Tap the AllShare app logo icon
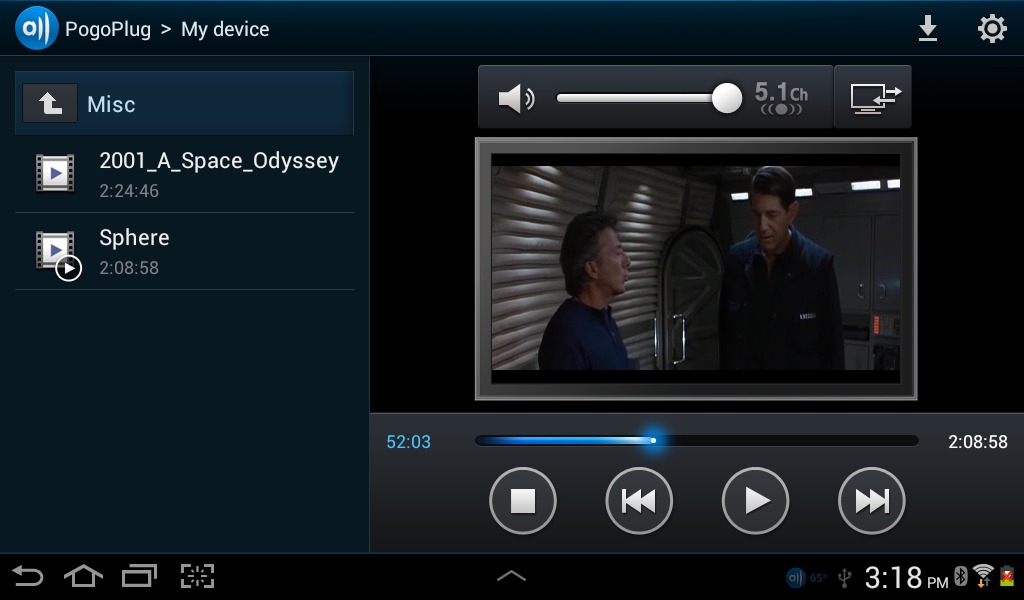 click(37, 28)
